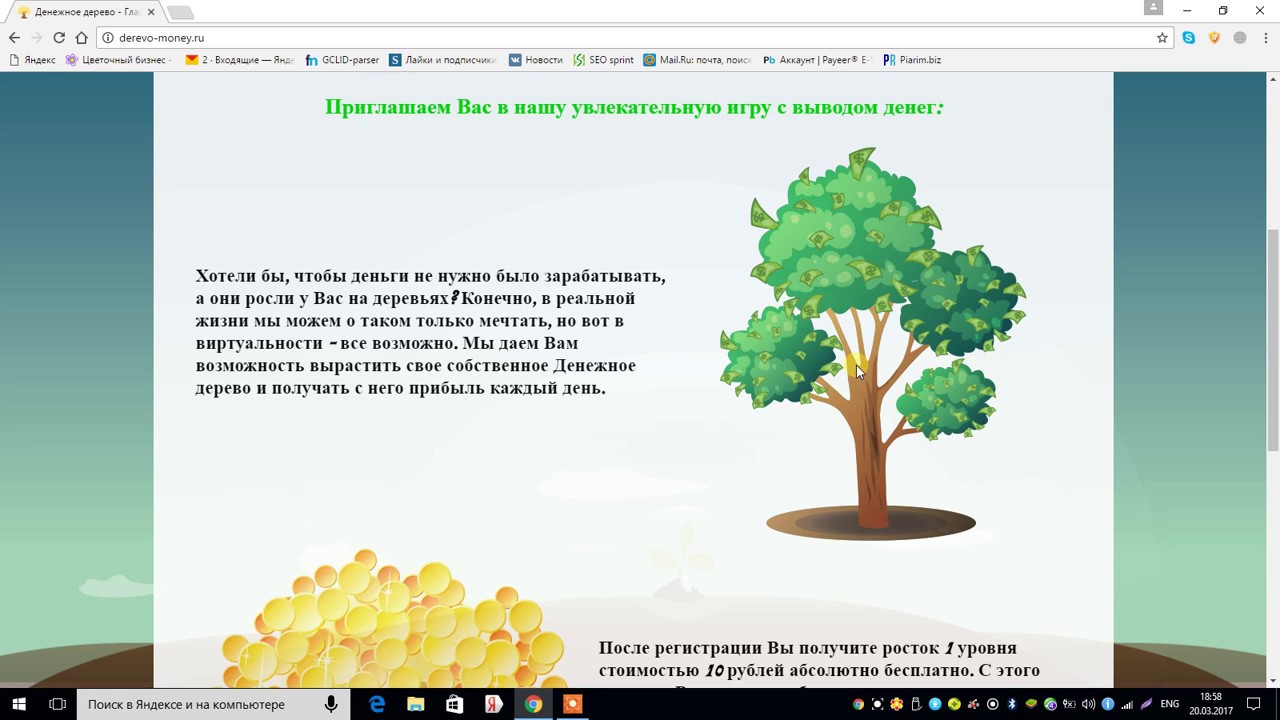Viewport: 1280px width, 720px height.
Task: Launch Yandex Browser from taskbar
Action: 494,704
